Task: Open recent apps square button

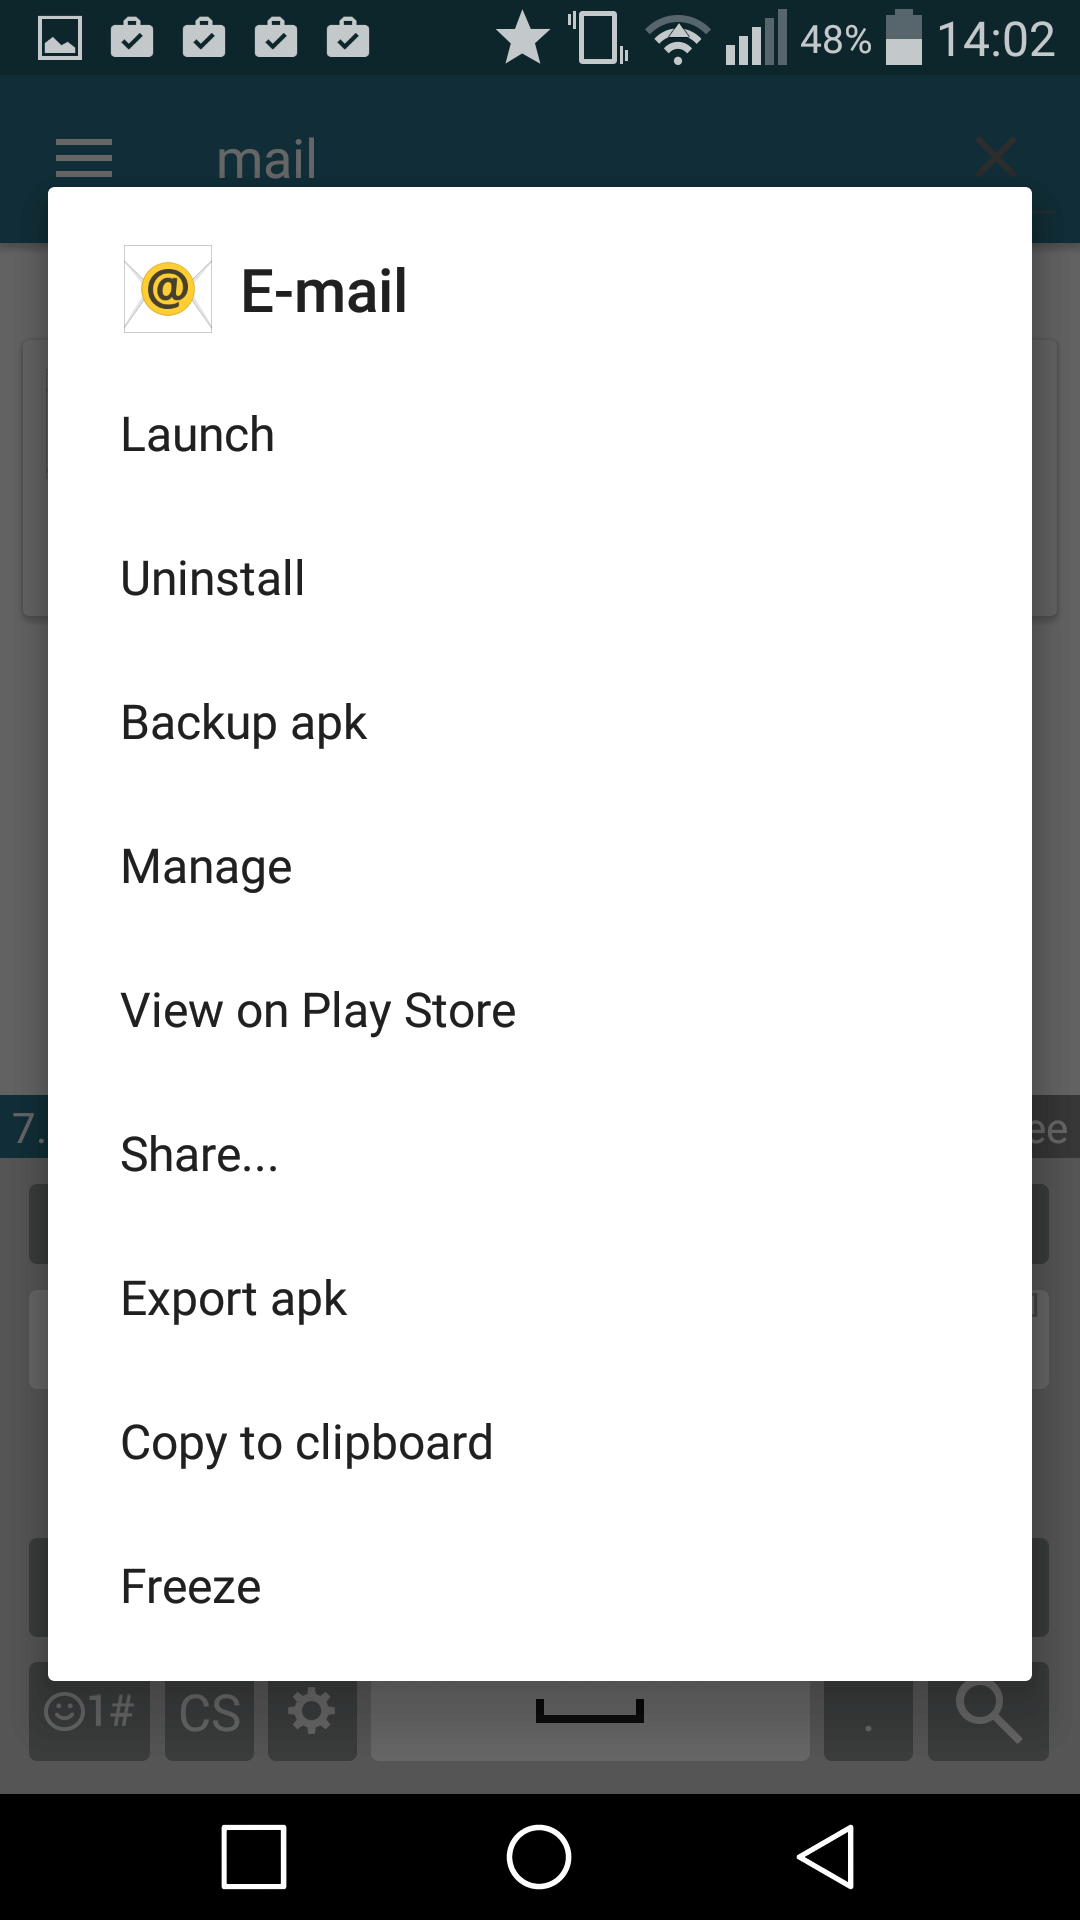Action: [254, 1857]
